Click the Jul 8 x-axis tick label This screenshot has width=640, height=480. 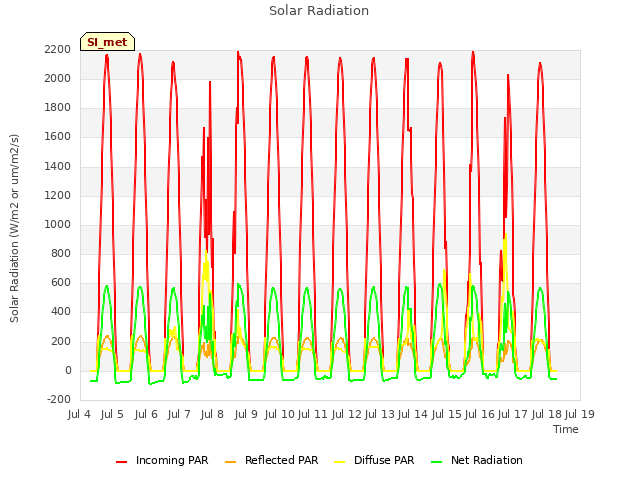pyautogui.click(x=212, y=415)
